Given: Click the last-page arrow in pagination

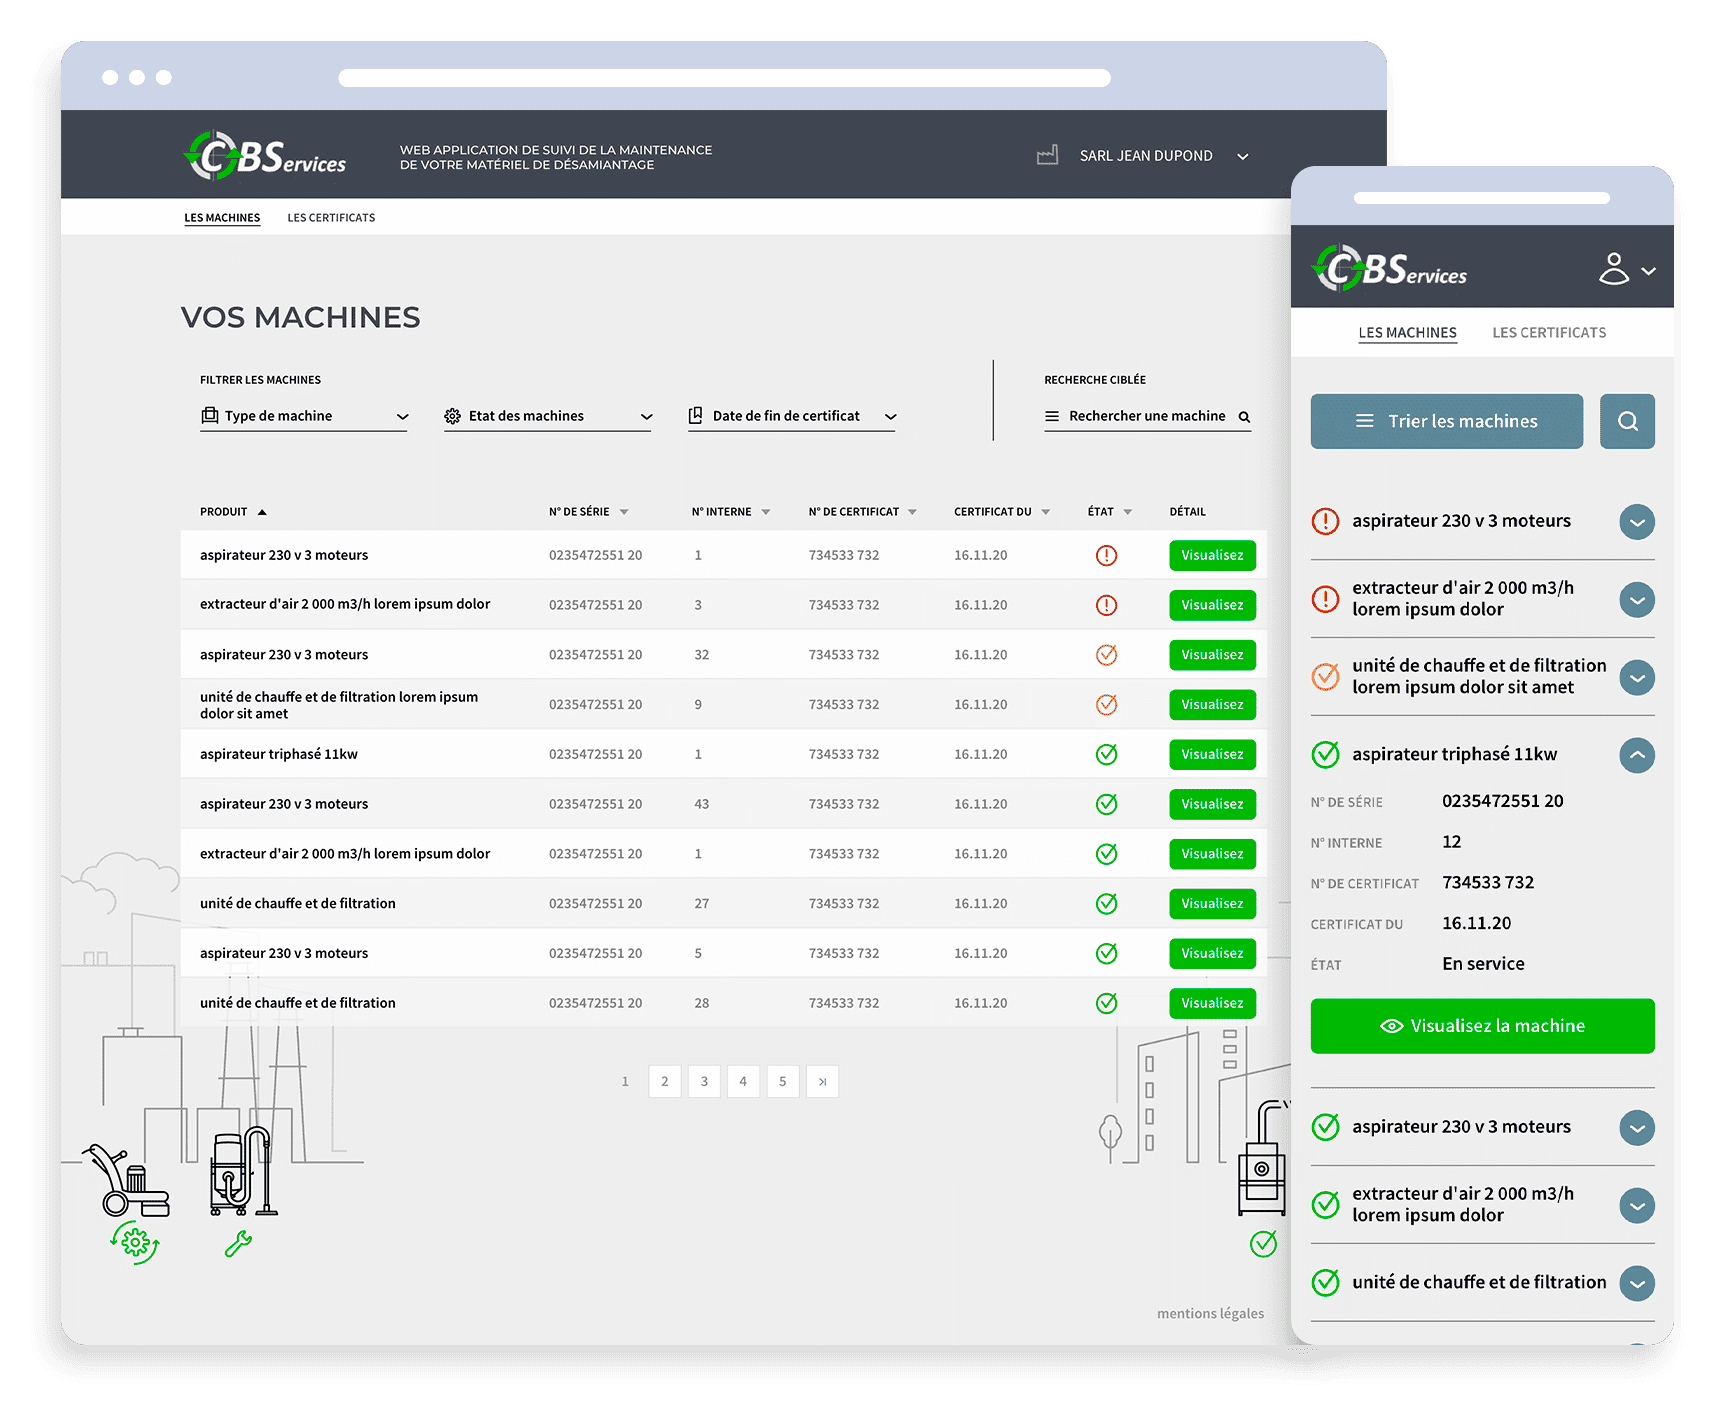Looking at the screenshot, I should pos(822,1081).
